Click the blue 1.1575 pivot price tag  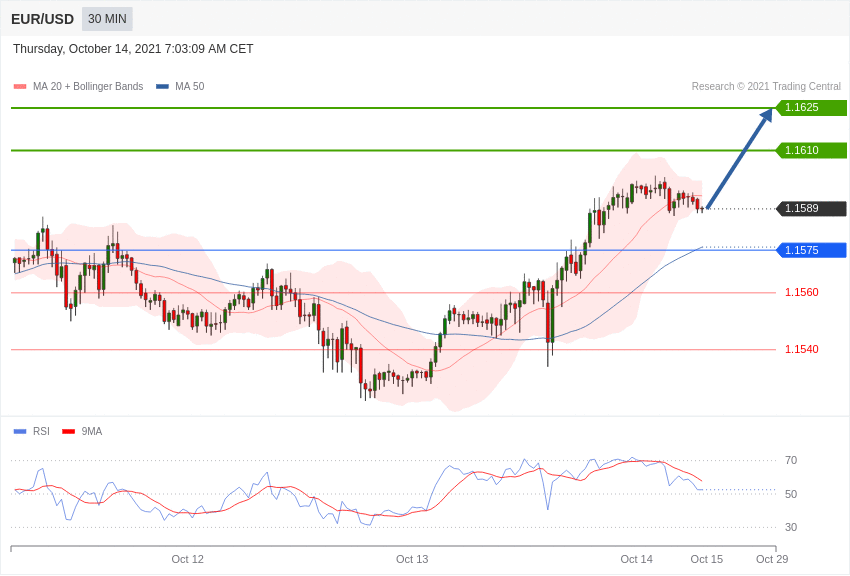[x=811, y=250]
